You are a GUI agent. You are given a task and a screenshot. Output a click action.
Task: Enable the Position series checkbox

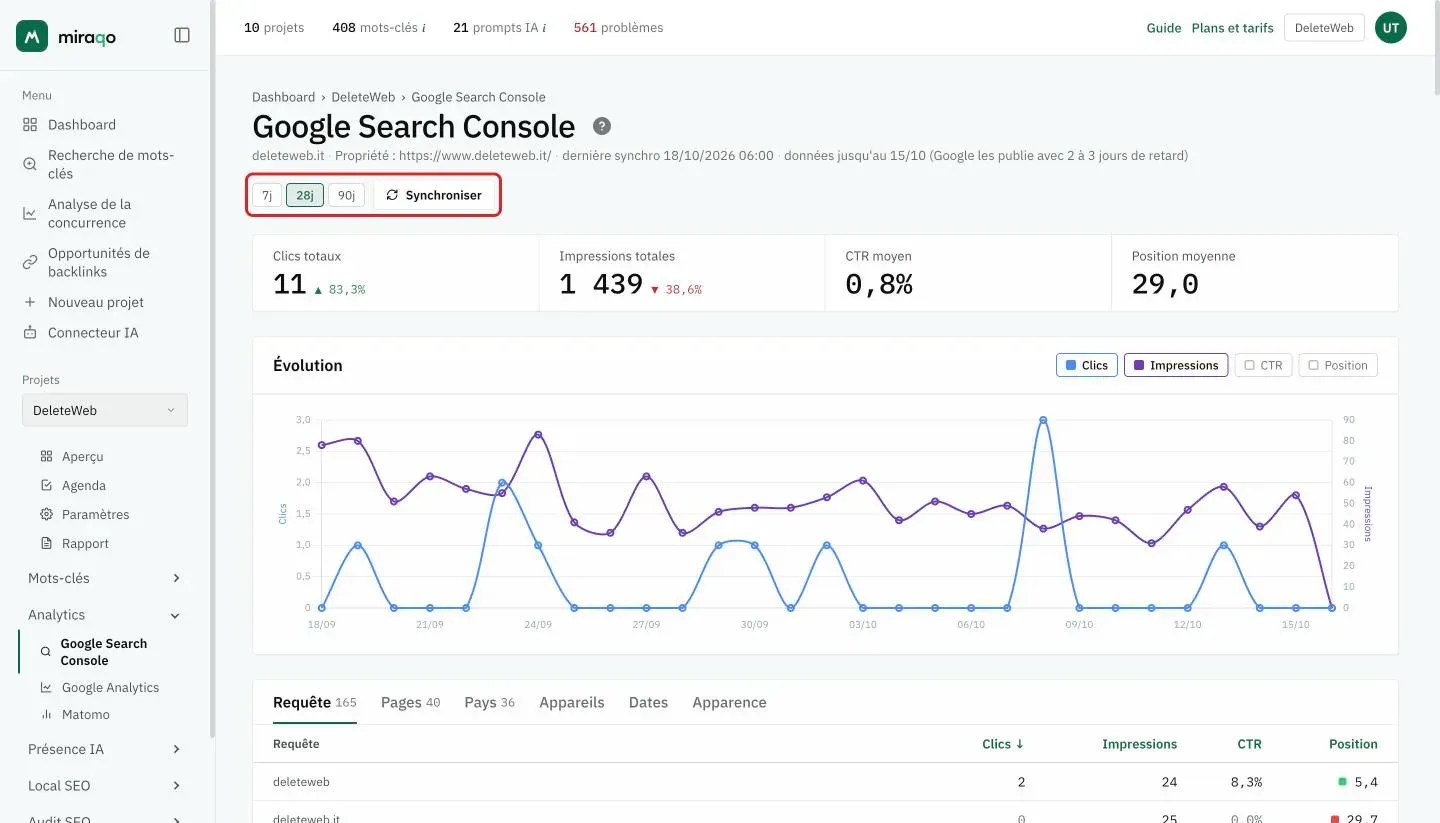coord(1338,365)
